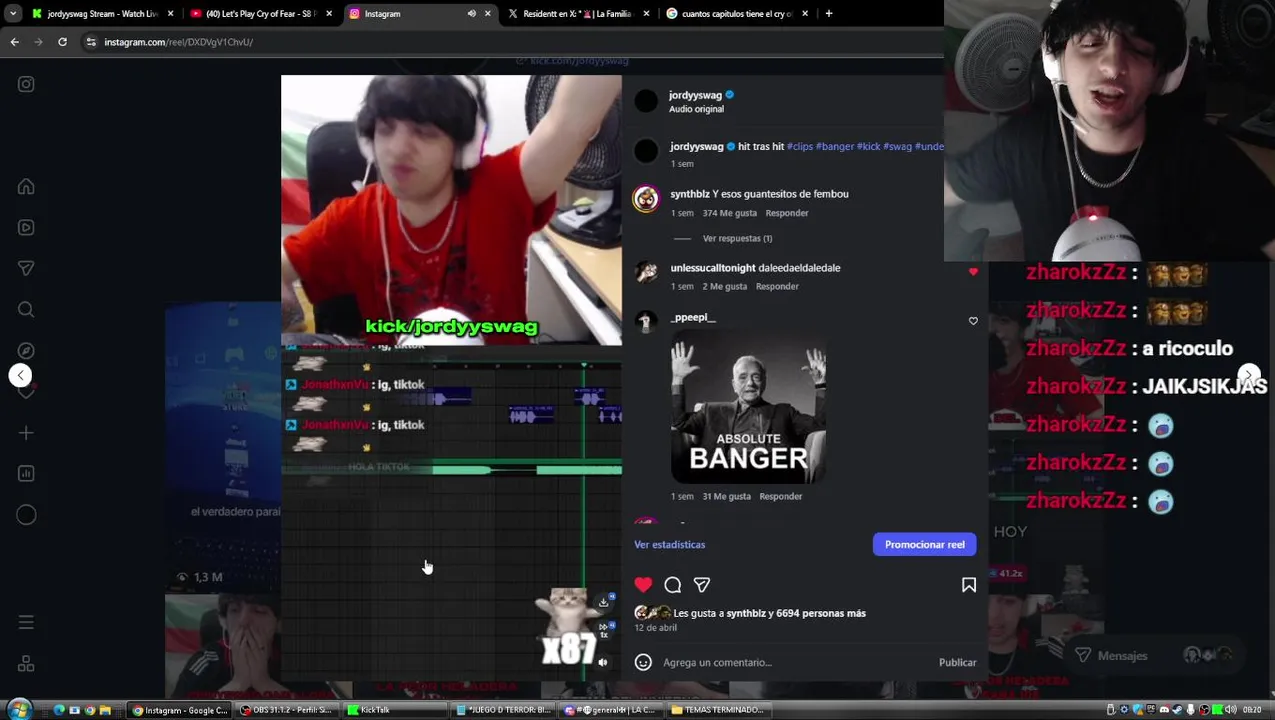Open the Meta apps grid icon
The height and width of the screenshot is (720, 1275).
(x=26, y=664)
